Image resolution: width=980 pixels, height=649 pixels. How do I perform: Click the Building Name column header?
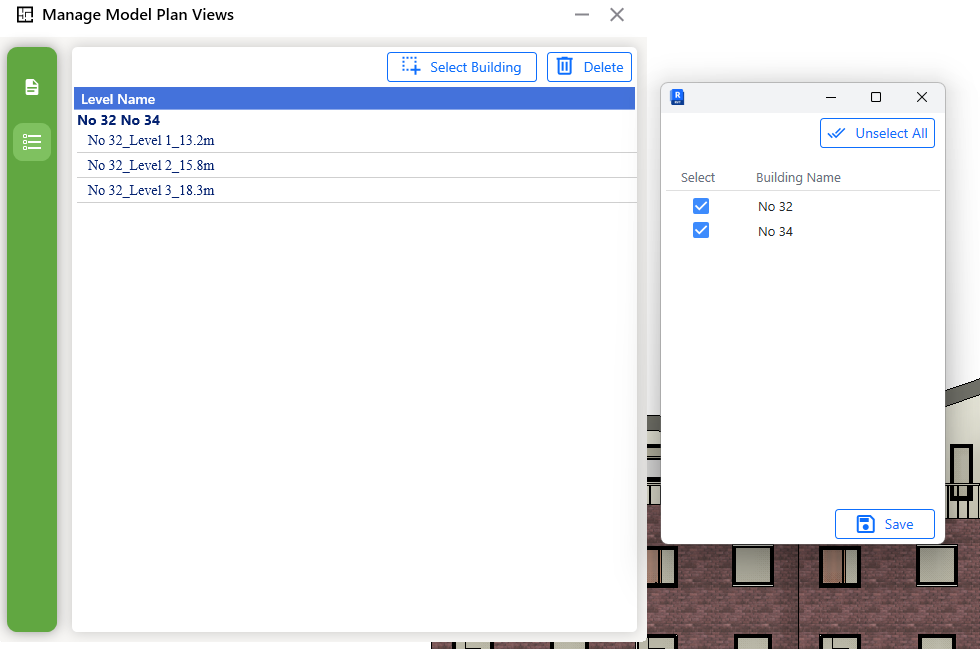tap(798, 178)
